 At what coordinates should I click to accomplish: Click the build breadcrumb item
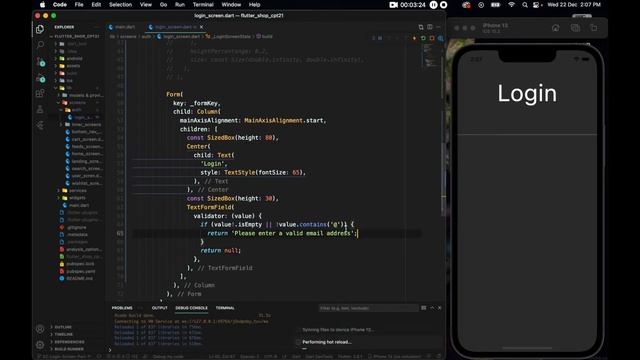click(264, 36)
